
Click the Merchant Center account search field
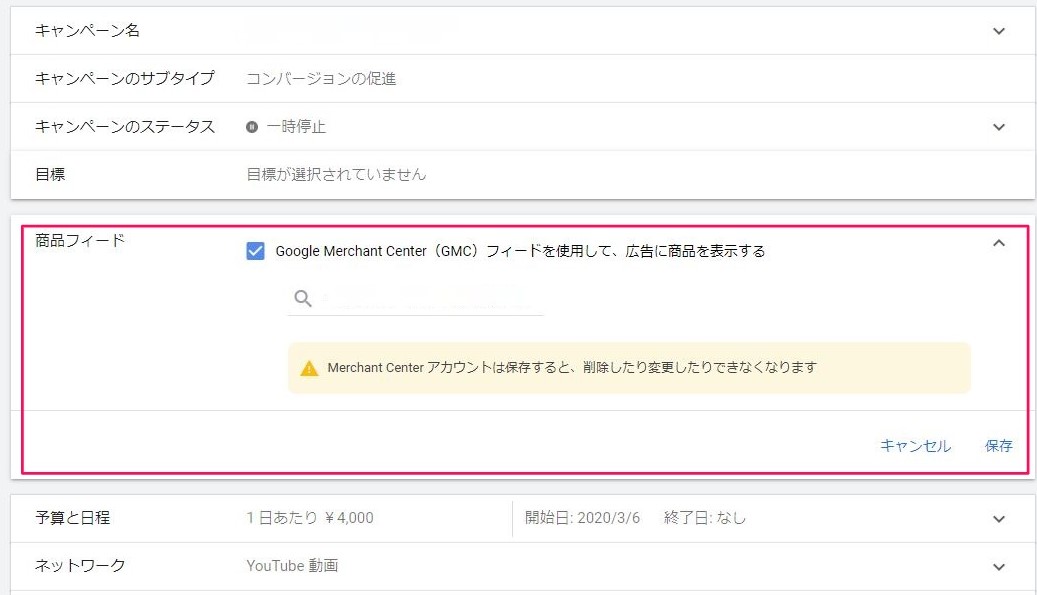click(430, 299)
